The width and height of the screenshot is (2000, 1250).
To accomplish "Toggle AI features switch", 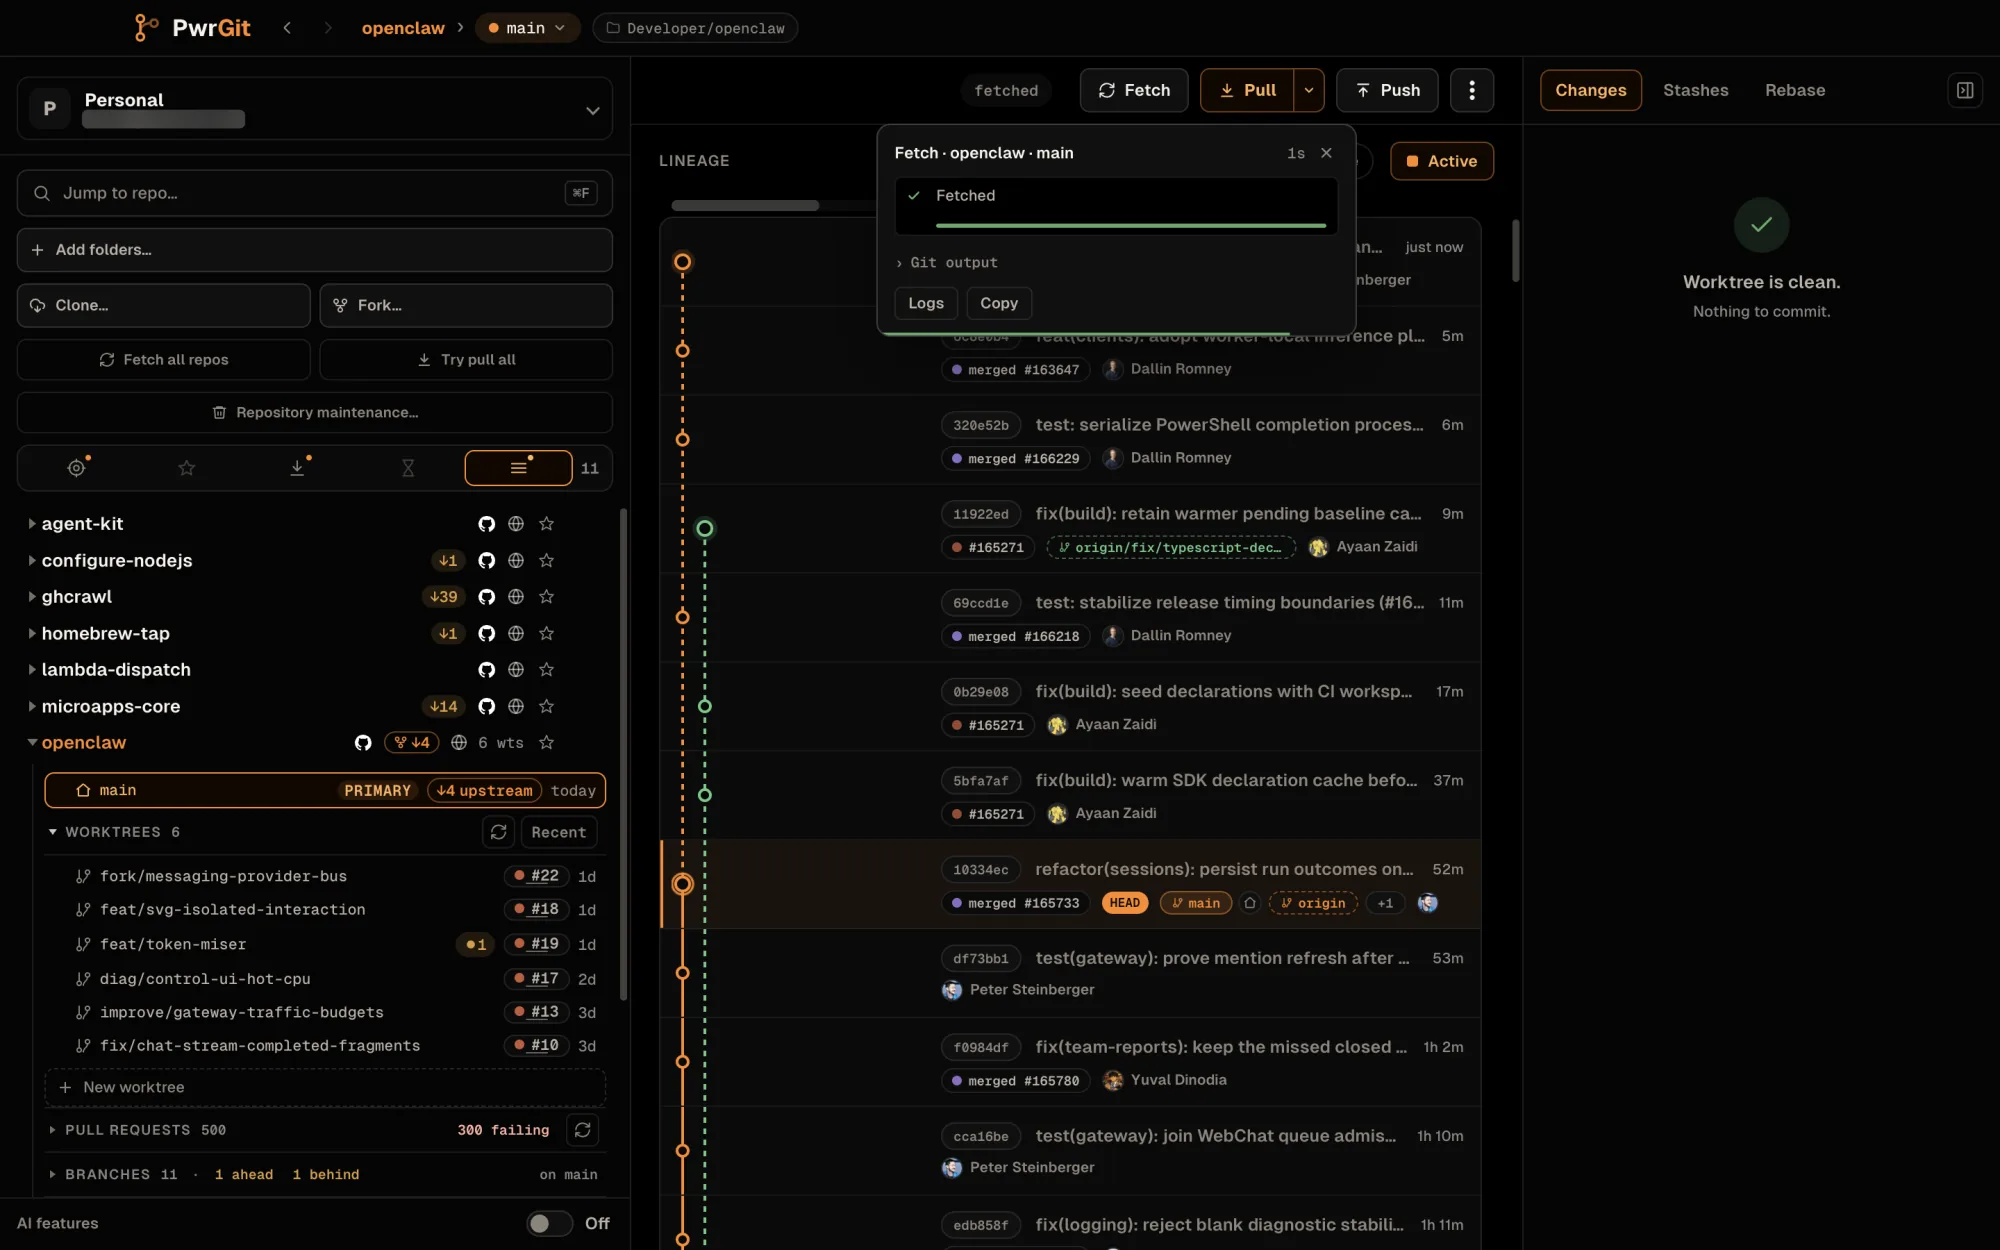I will (549, 1223).
